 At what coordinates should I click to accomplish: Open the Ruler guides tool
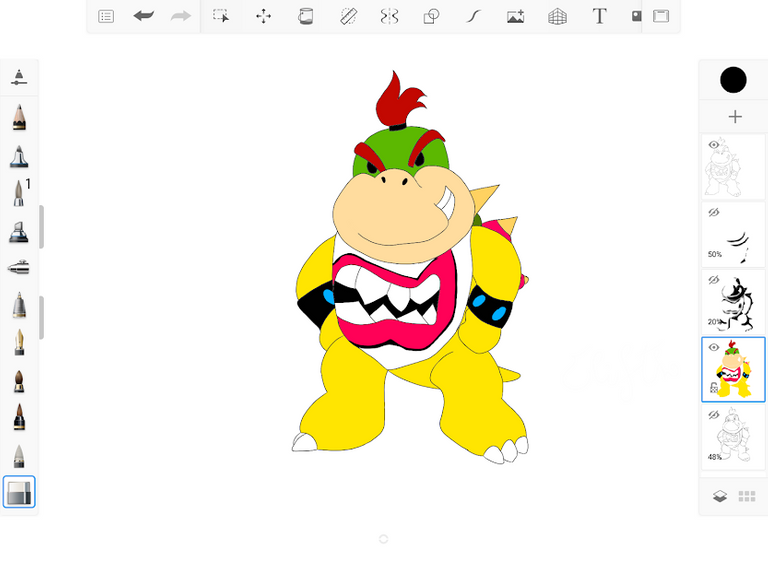point(348,16)
